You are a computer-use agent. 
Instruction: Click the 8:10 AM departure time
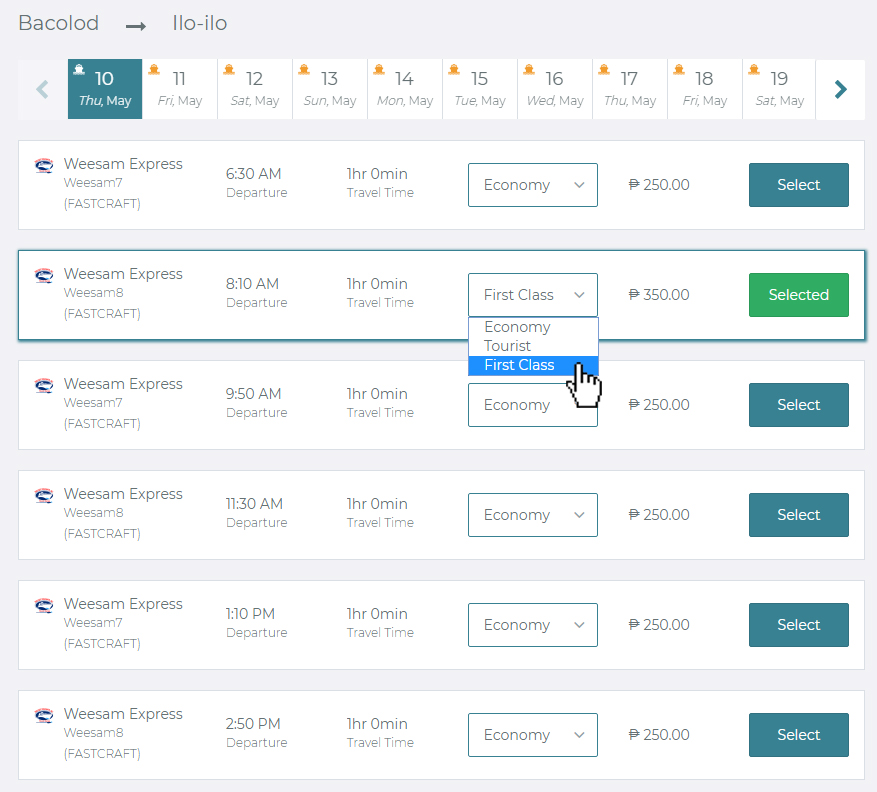pyautogui.click(x=252, y=284)
